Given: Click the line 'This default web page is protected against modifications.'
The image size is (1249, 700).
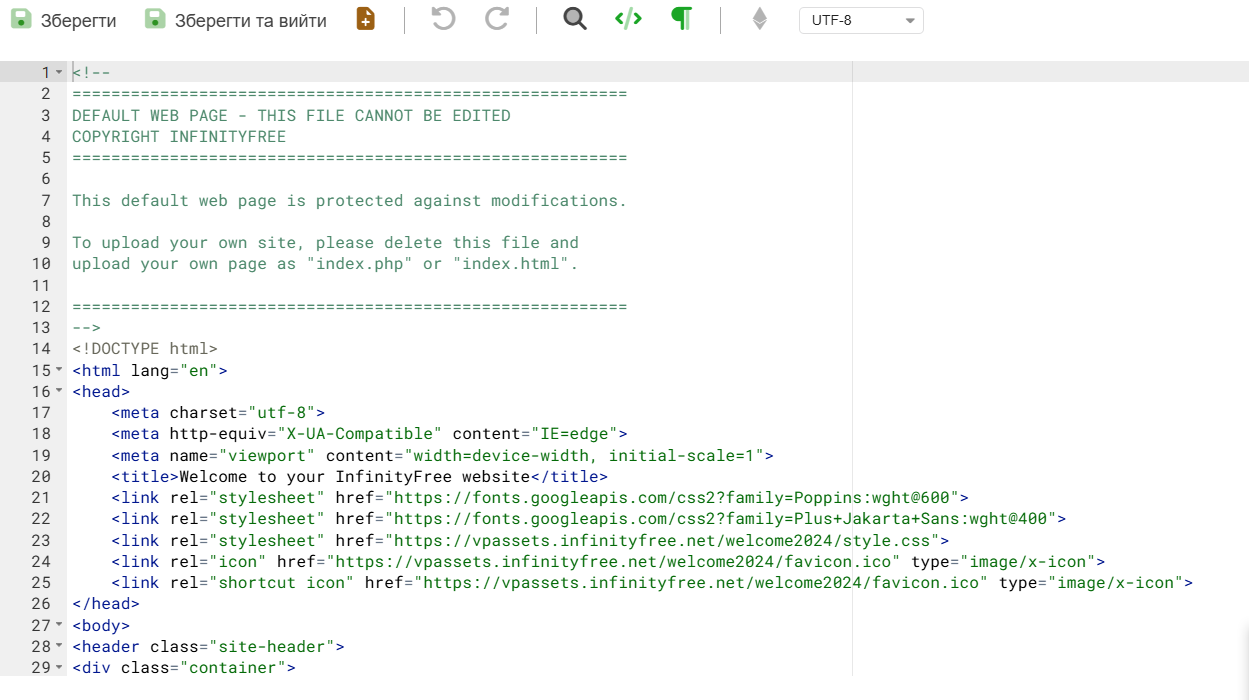Looking at the screenshot, I should tap(349, 200).
